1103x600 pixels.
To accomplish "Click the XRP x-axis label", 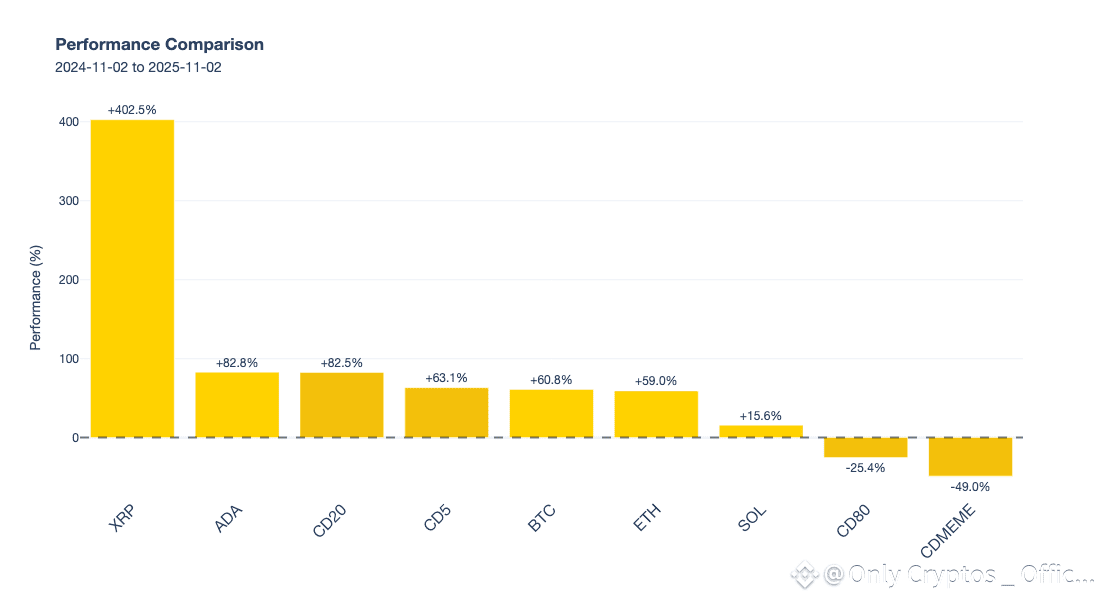I will click(123, 522).
